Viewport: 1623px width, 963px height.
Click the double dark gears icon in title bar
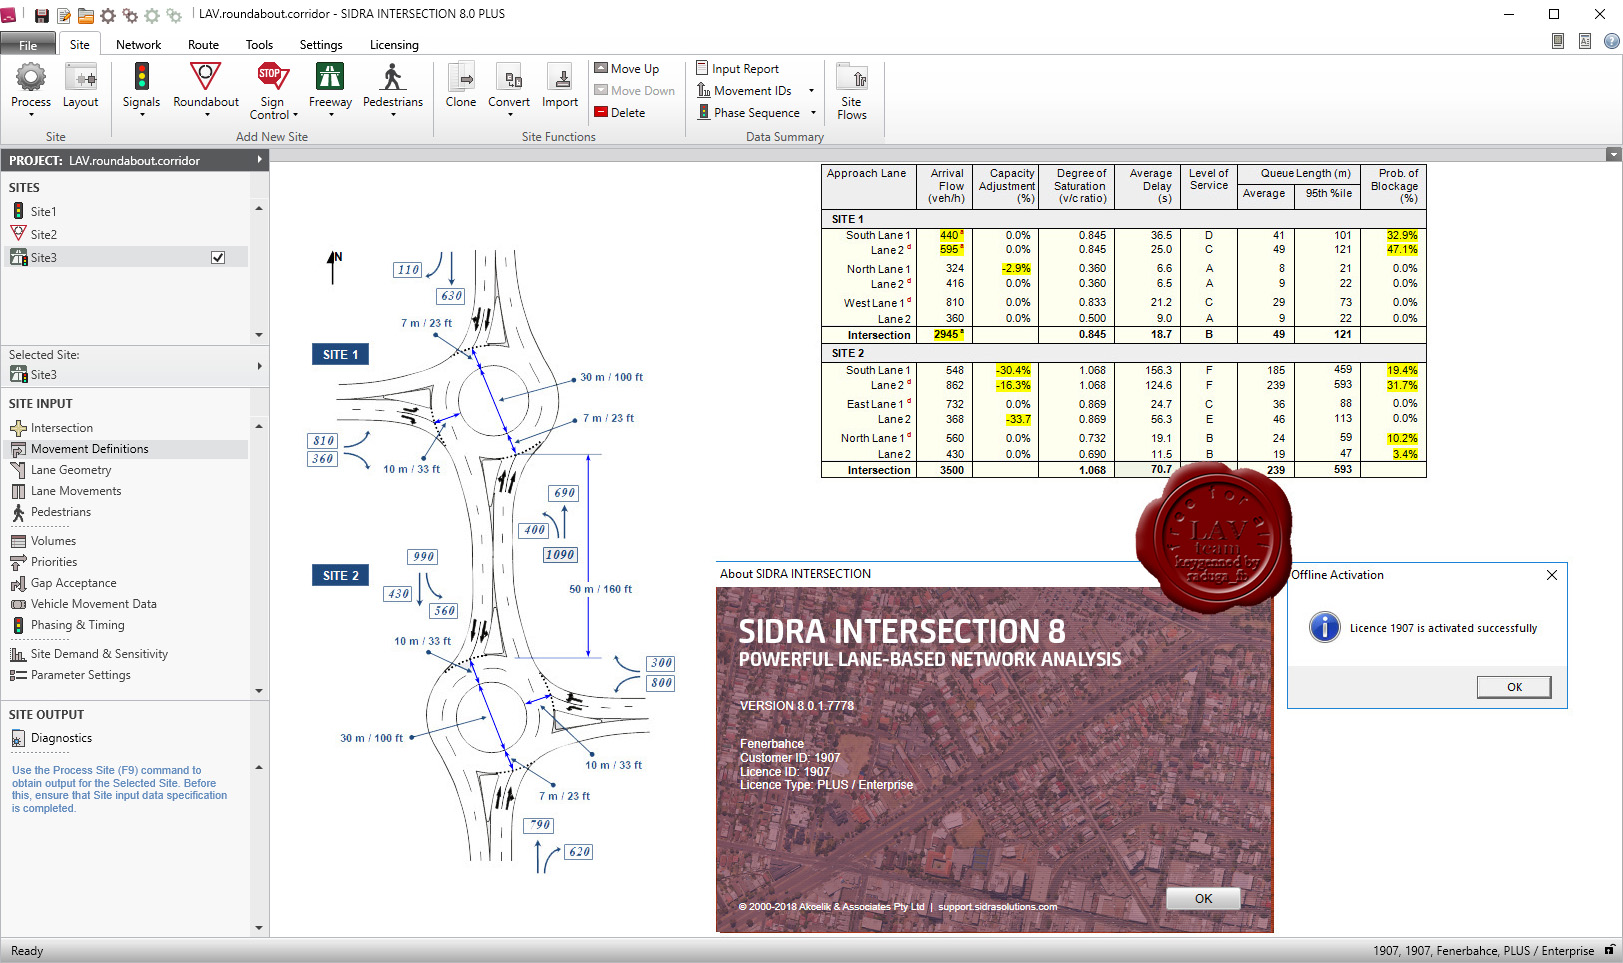pos(130,15)
